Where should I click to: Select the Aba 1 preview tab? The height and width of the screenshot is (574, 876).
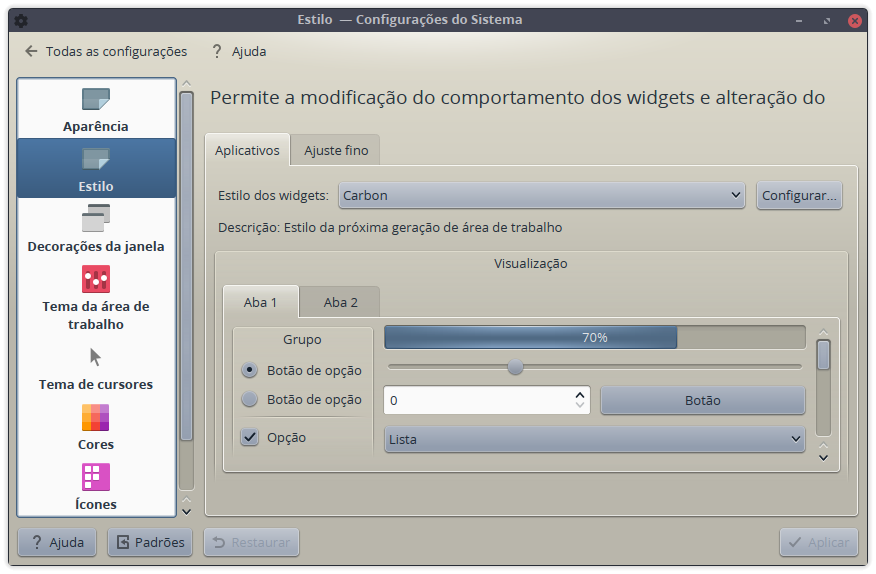(x=260, y=302)
